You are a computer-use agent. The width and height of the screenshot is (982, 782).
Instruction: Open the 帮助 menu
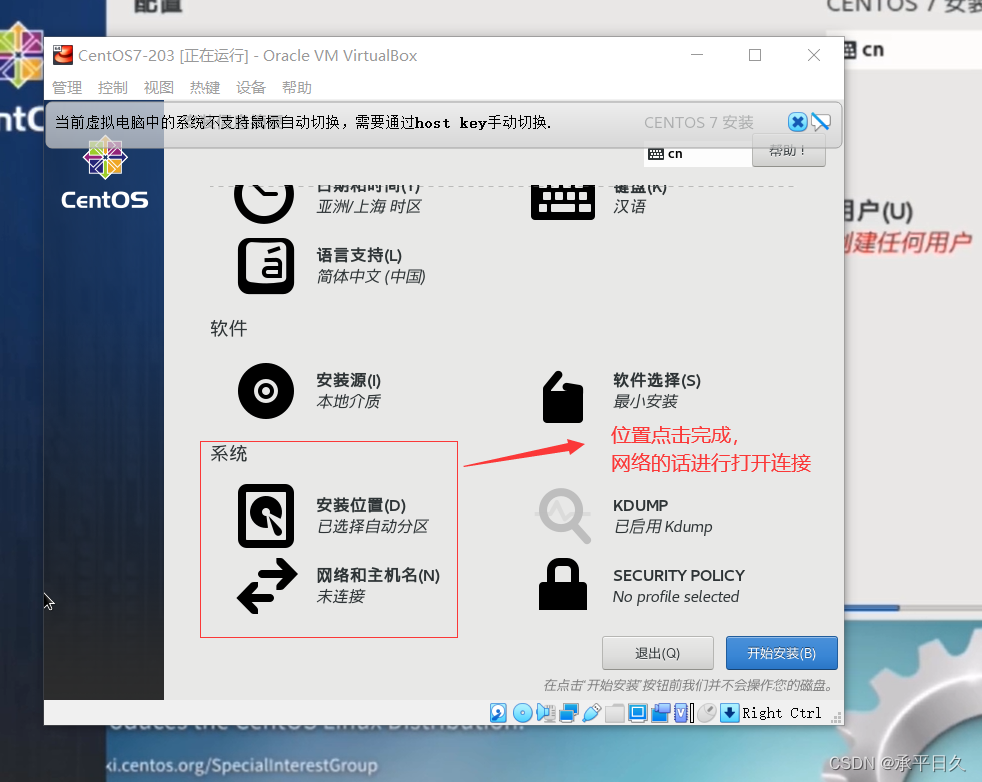[297, 88]
